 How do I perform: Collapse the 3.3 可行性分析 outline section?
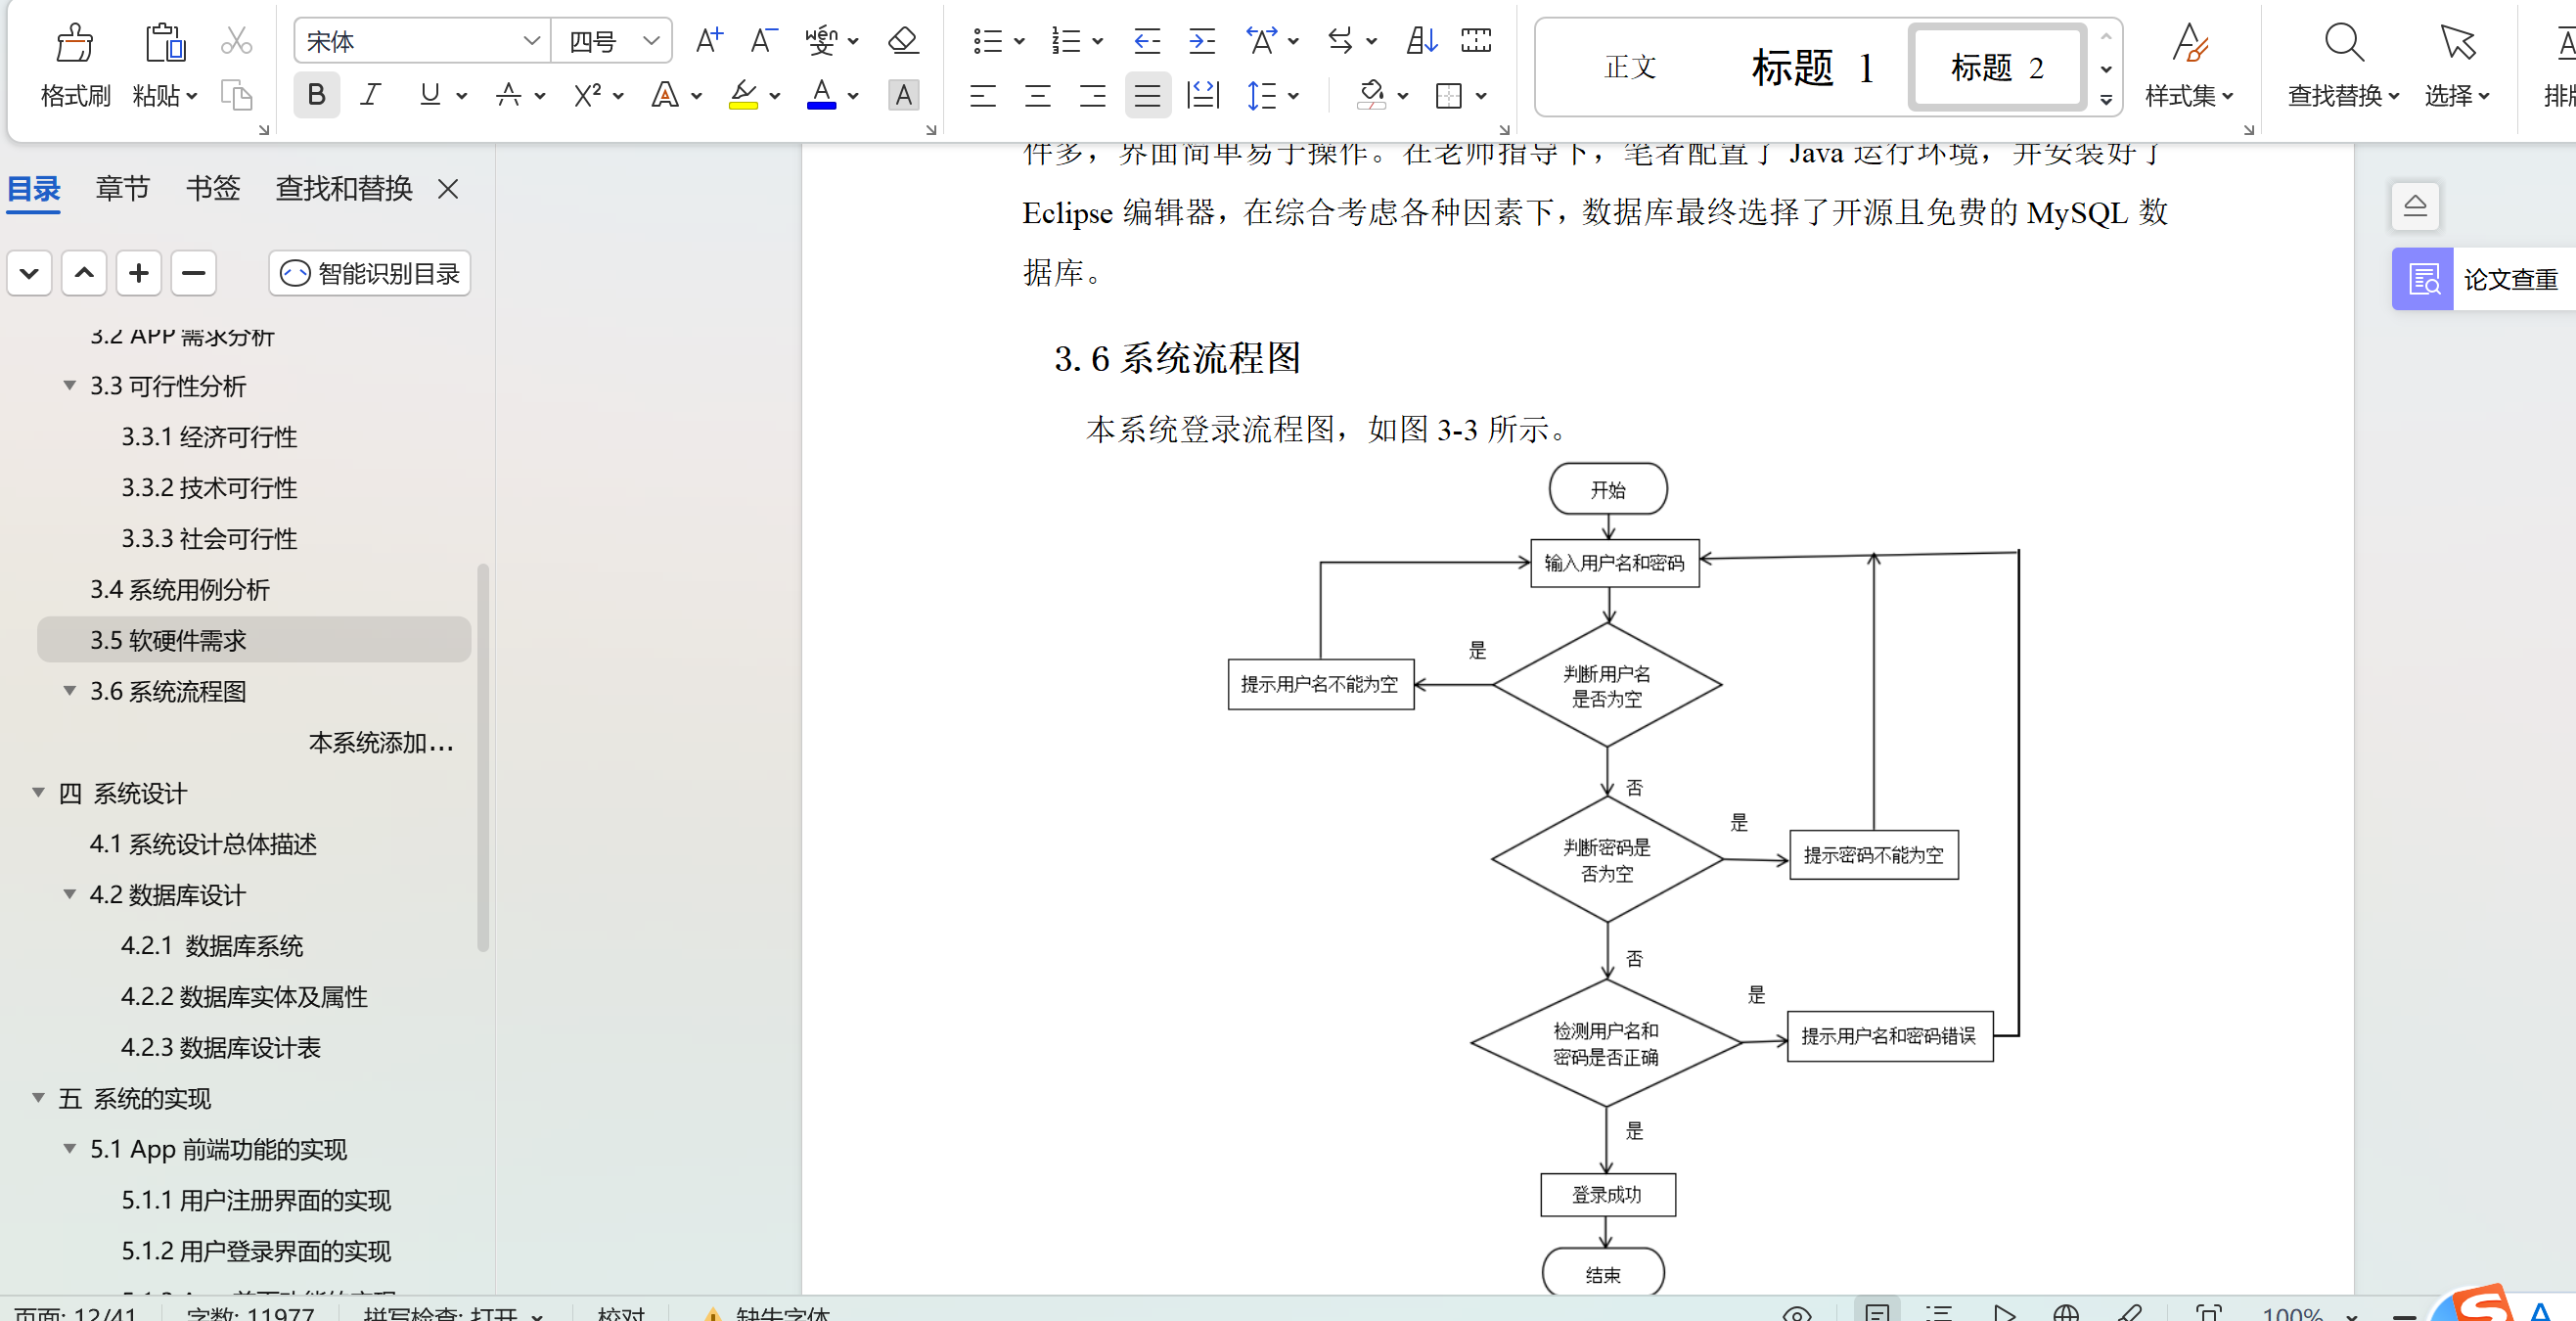pos(69,386)
